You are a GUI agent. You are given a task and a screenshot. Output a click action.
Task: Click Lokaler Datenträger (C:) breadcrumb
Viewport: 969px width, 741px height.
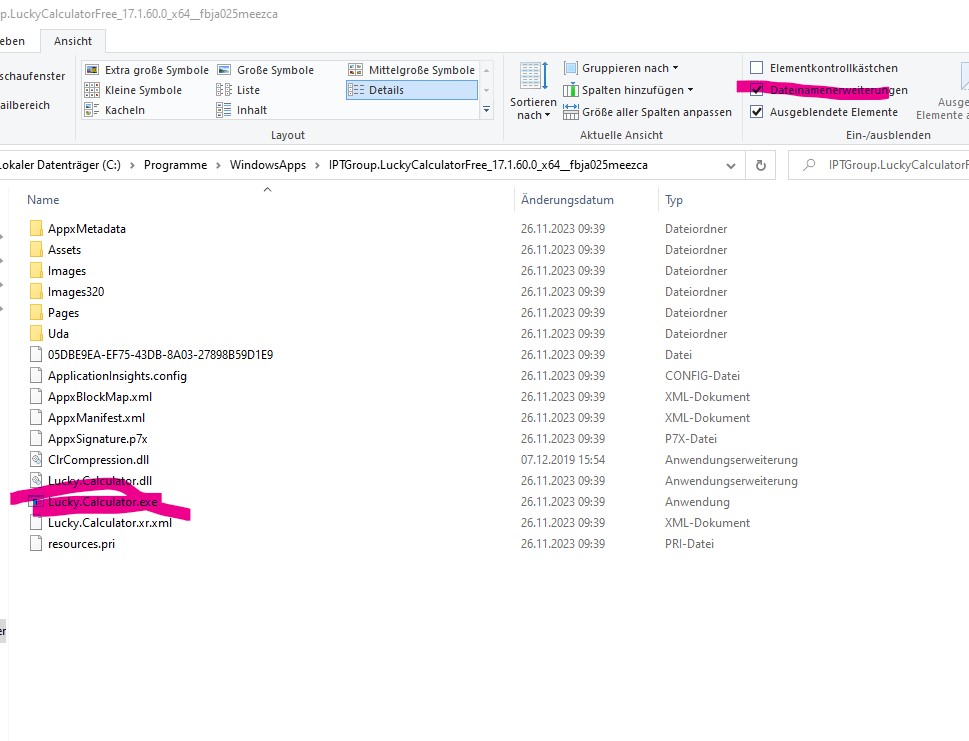[60, 165]
